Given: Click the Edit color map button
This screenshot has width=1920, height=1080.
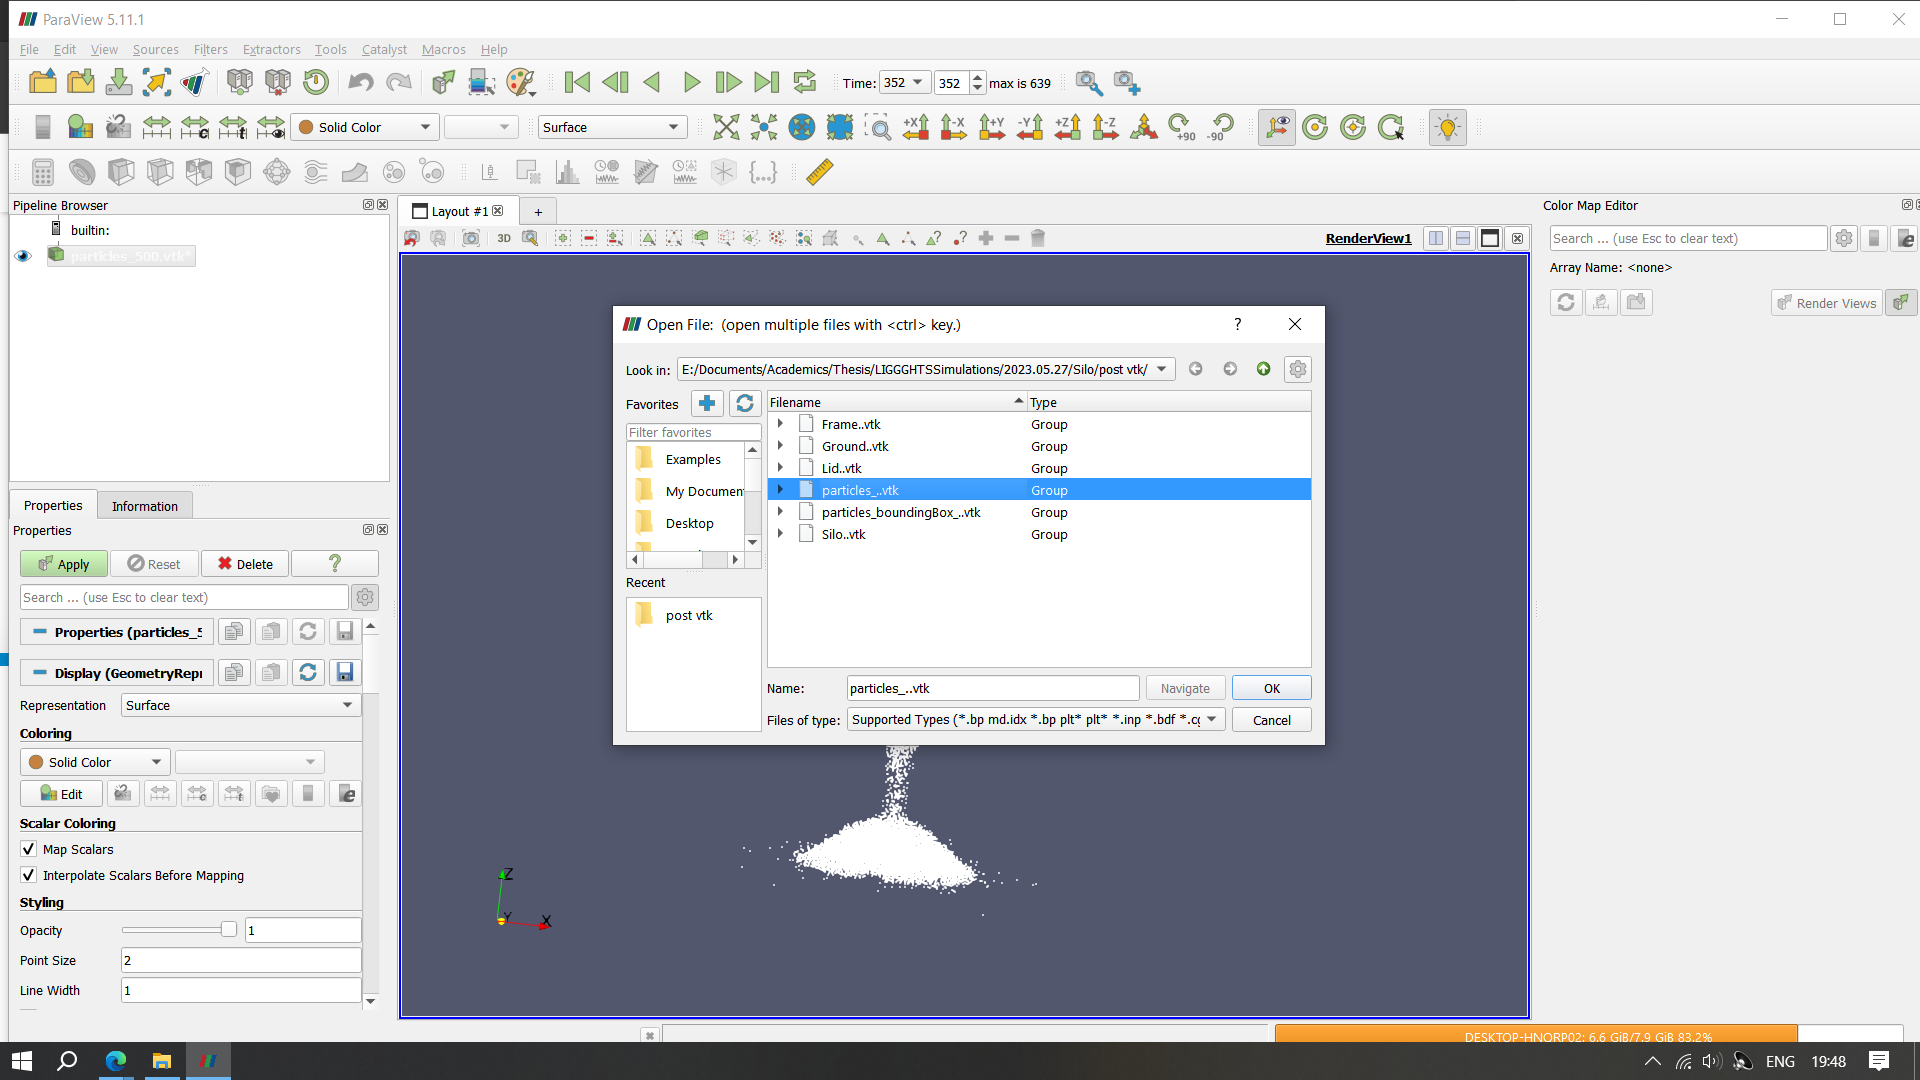Looking at the screenshot, I should 61,794.
